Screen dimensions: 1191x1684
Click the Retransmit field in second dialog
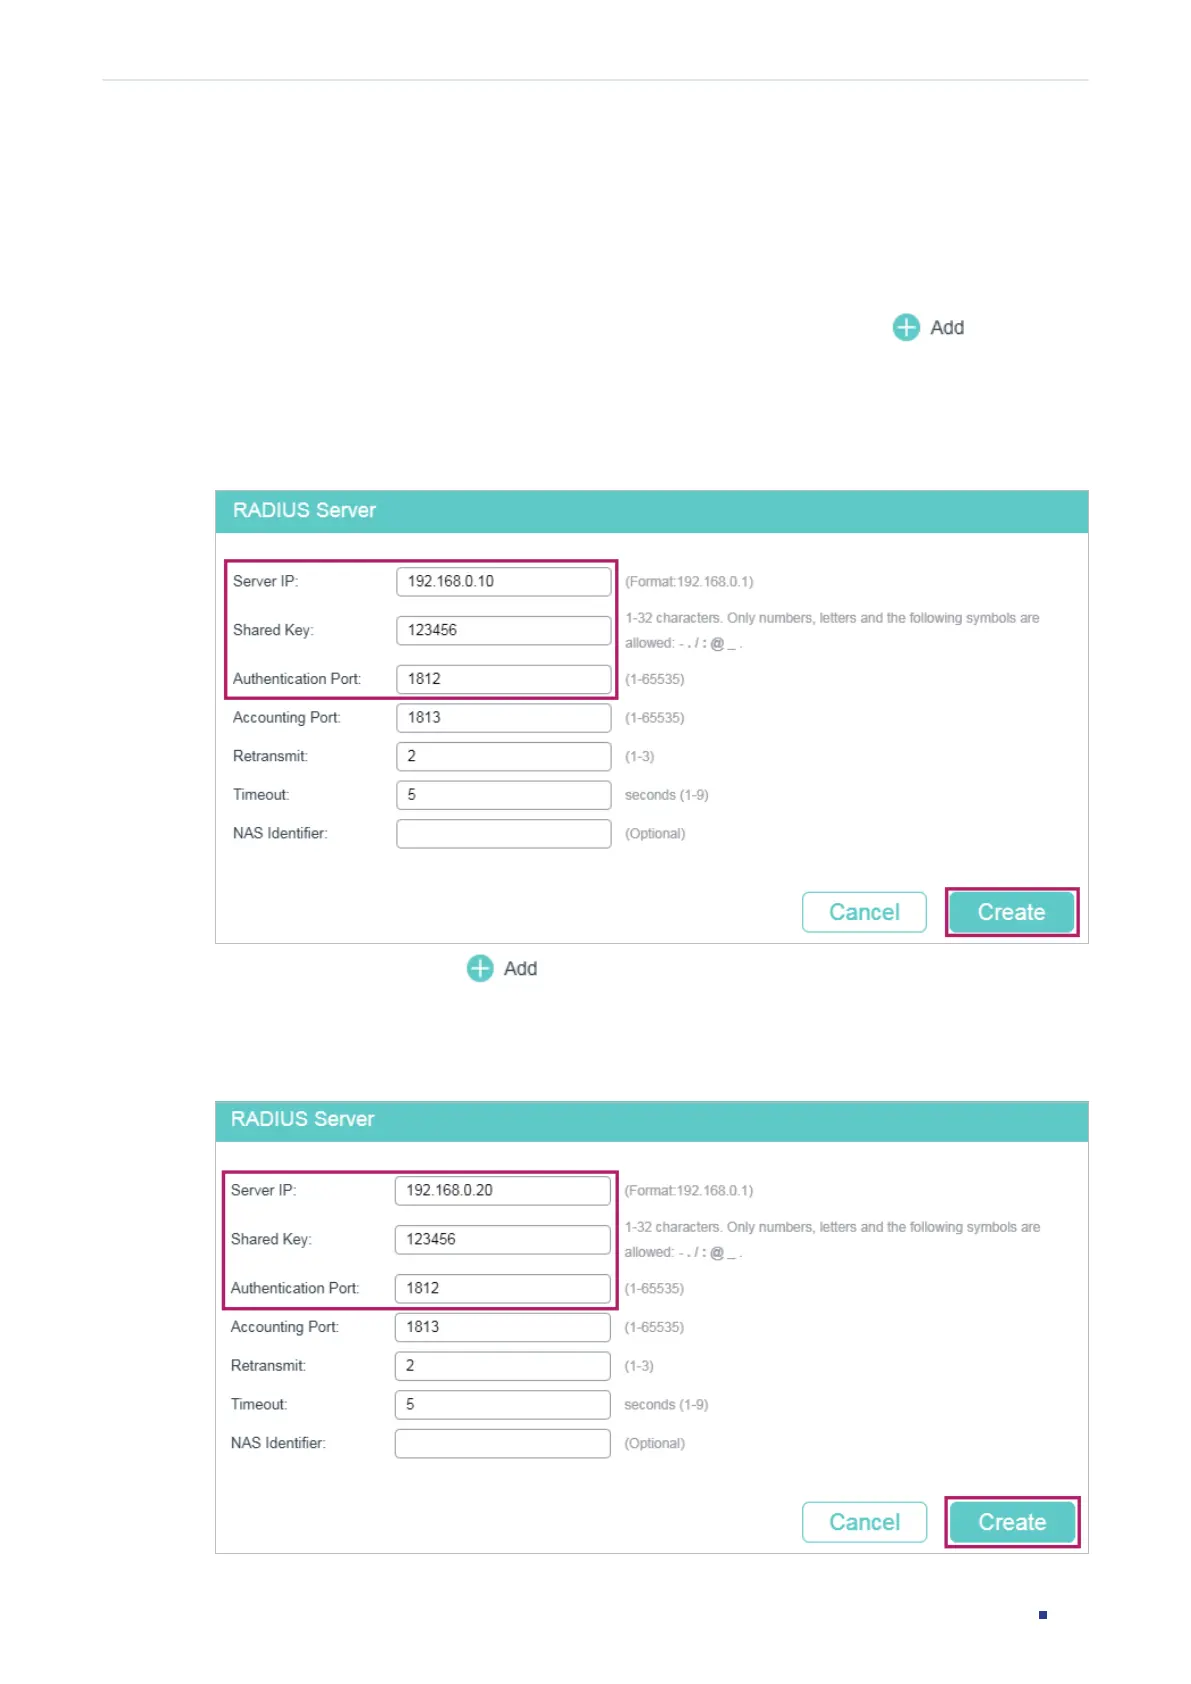pos(502,1366)
